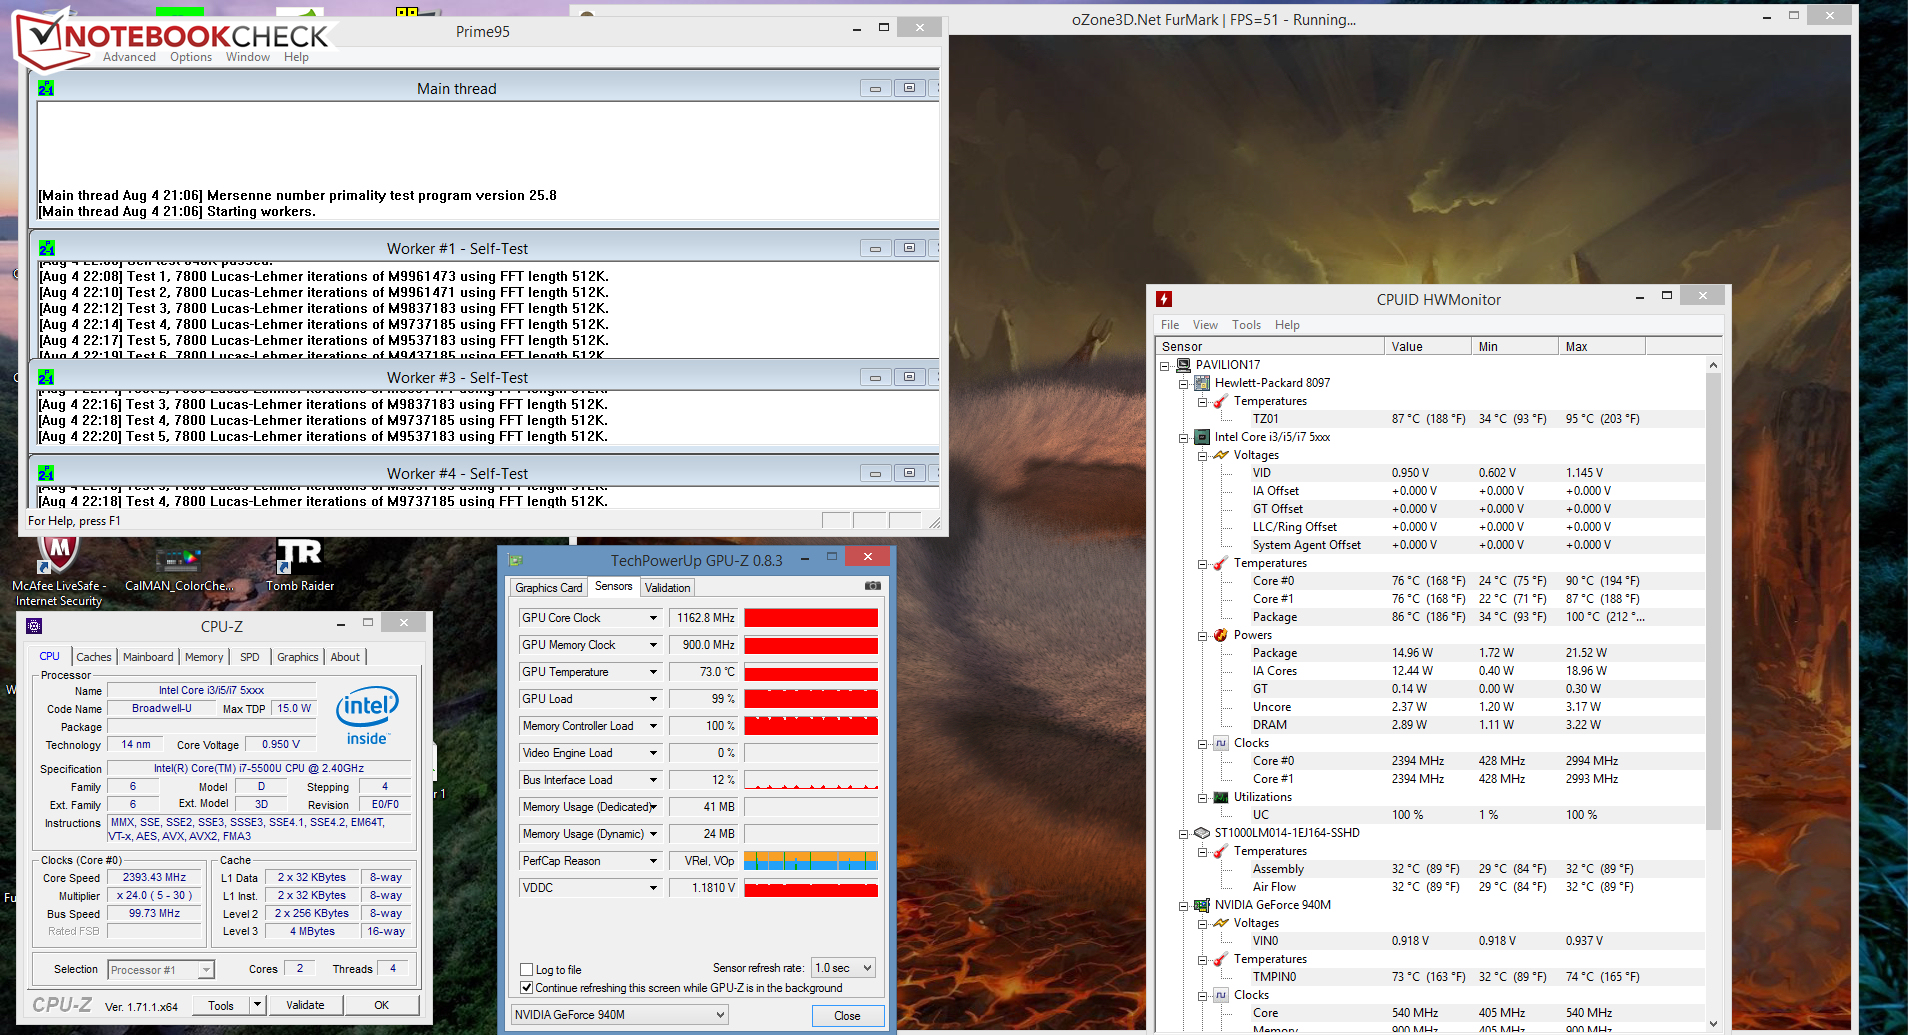This screenshot has width=1908, height=1035.
Task: Click the Prime95 icon of Main thread window
Action: click(x=46, y=88)
